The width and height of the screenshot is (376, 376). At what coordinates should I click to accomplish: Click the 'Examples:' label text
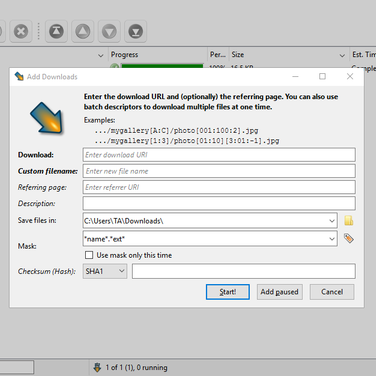99,120
